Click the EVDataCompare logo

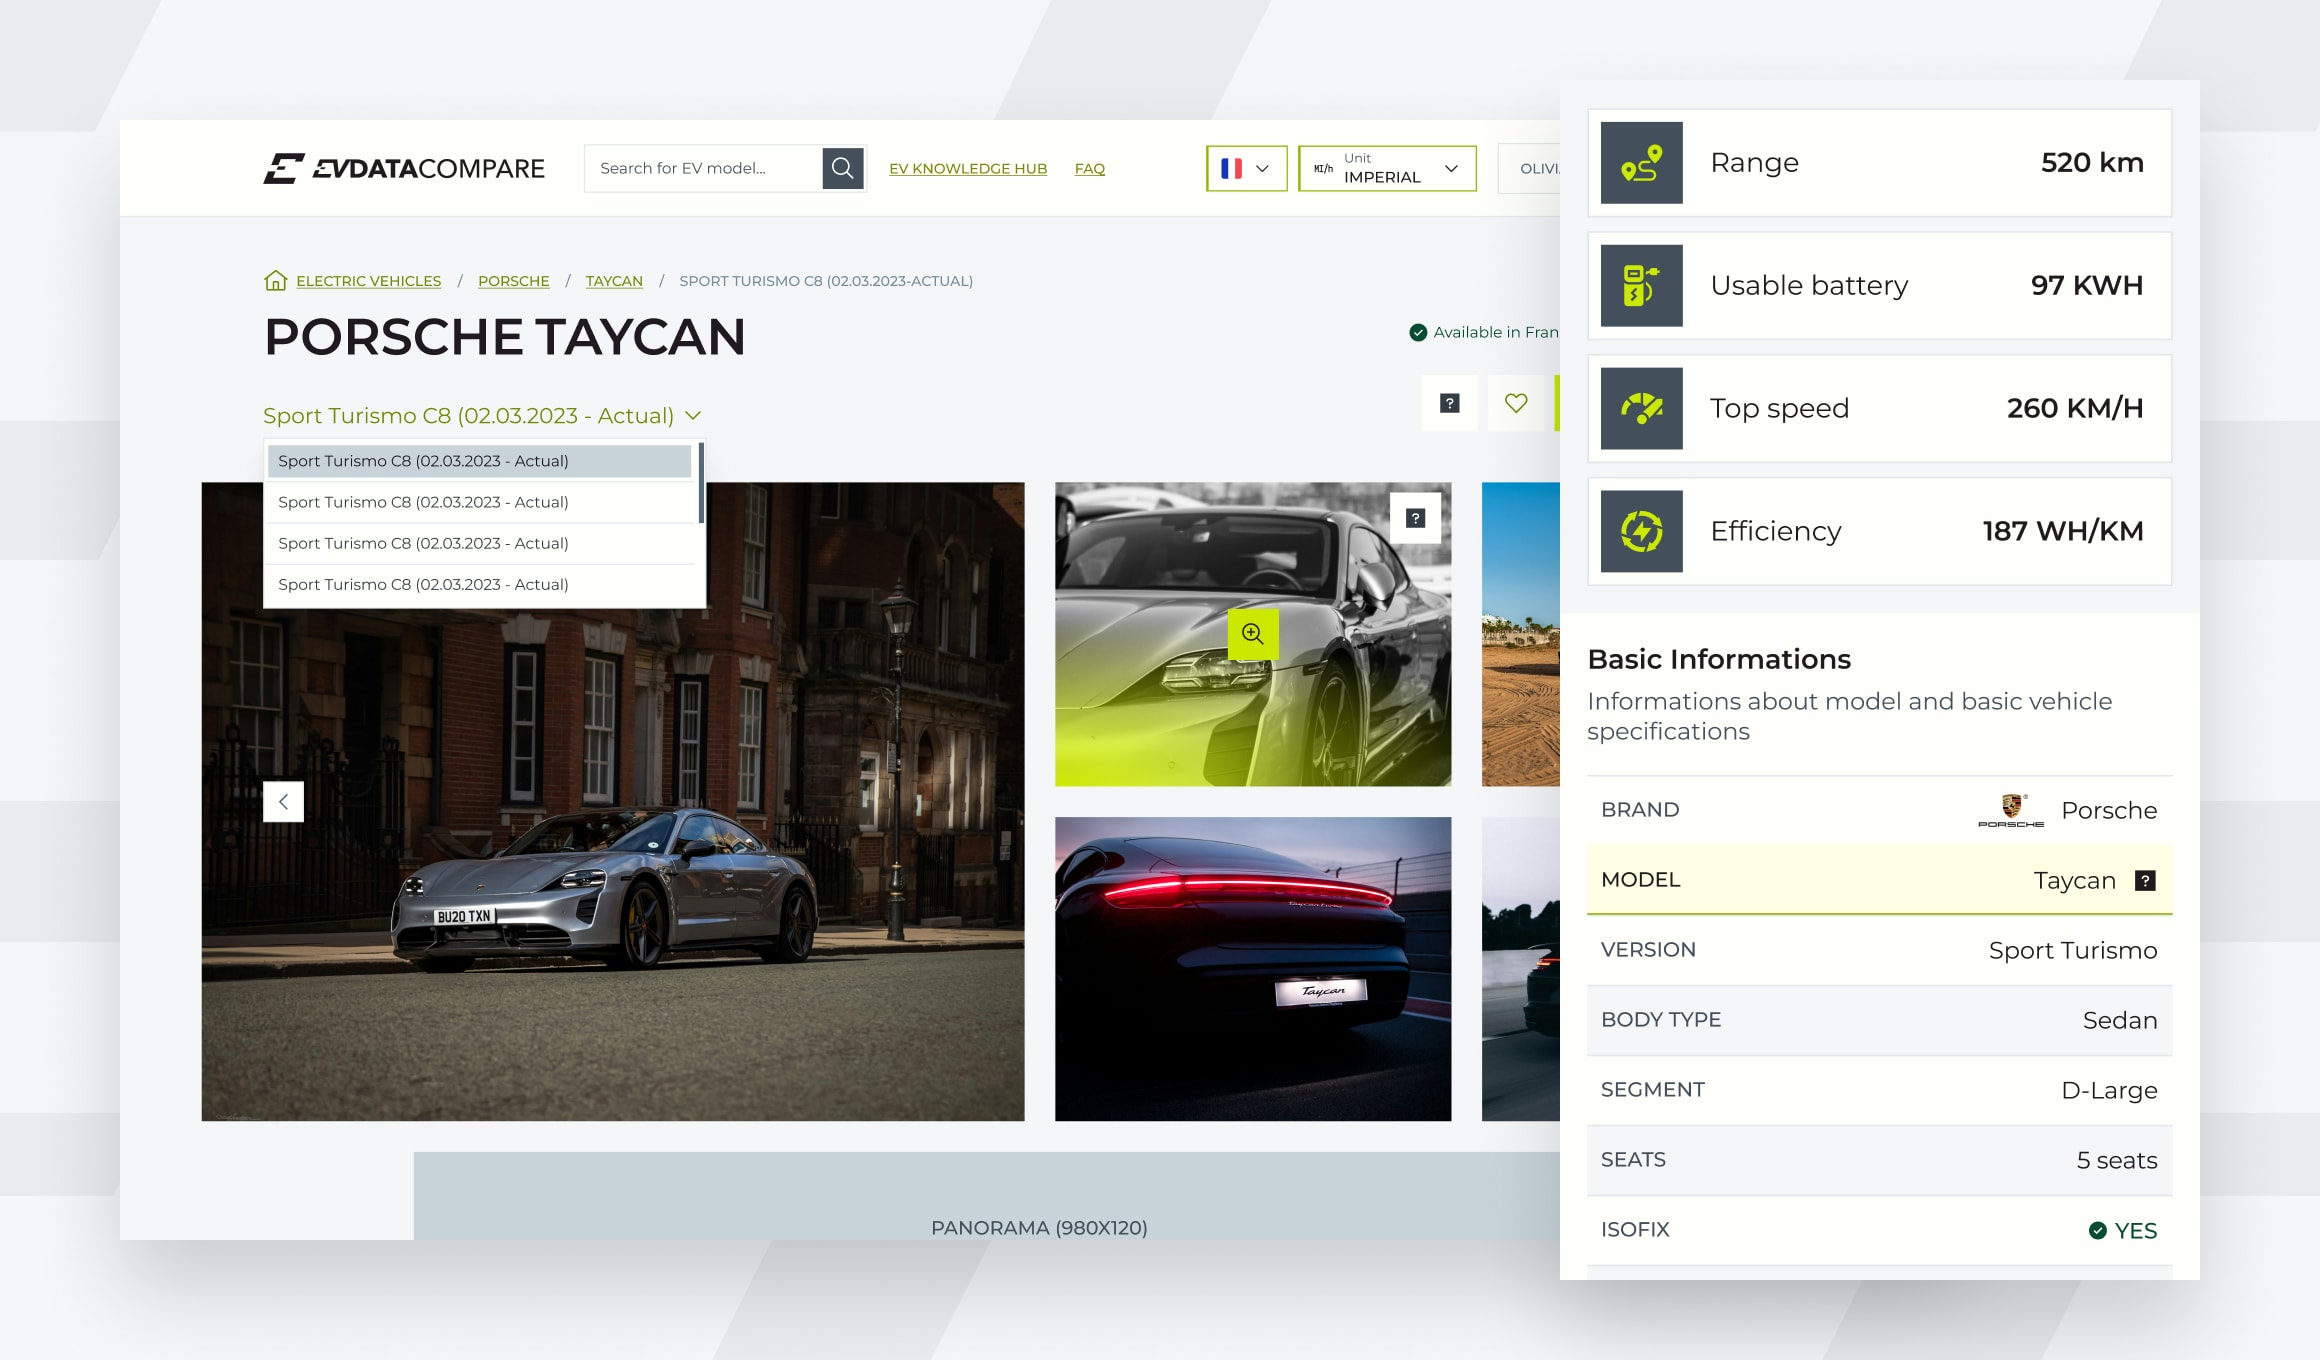(x=404, y=168)
